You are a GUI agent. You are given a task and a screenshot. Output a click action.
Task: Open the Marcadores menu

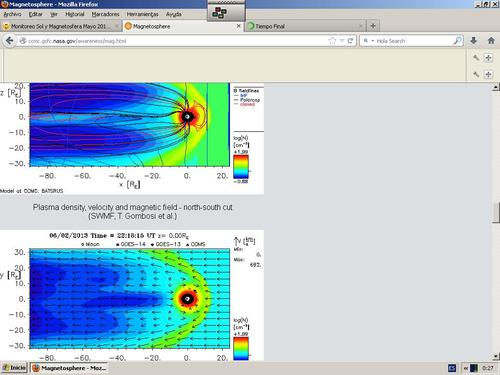[x=105, y=14]
